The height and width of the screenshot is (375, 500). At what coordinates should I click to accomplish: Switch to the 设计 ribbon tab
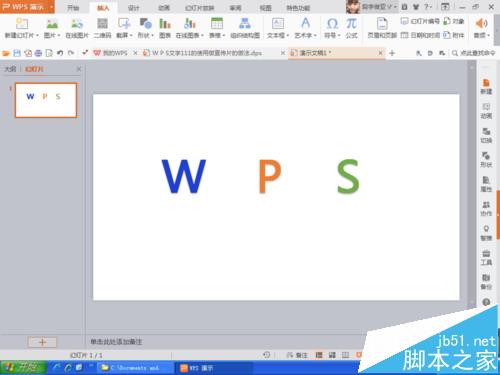click(133, 8)
